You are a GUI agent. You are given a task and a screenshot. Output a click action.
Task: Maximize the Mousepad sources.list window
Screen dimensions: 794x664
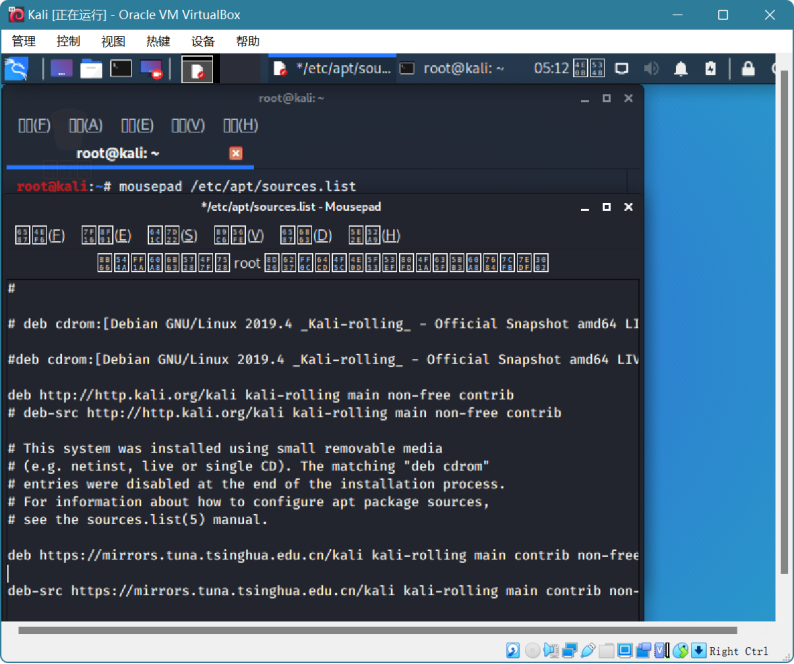pos(607,207)
